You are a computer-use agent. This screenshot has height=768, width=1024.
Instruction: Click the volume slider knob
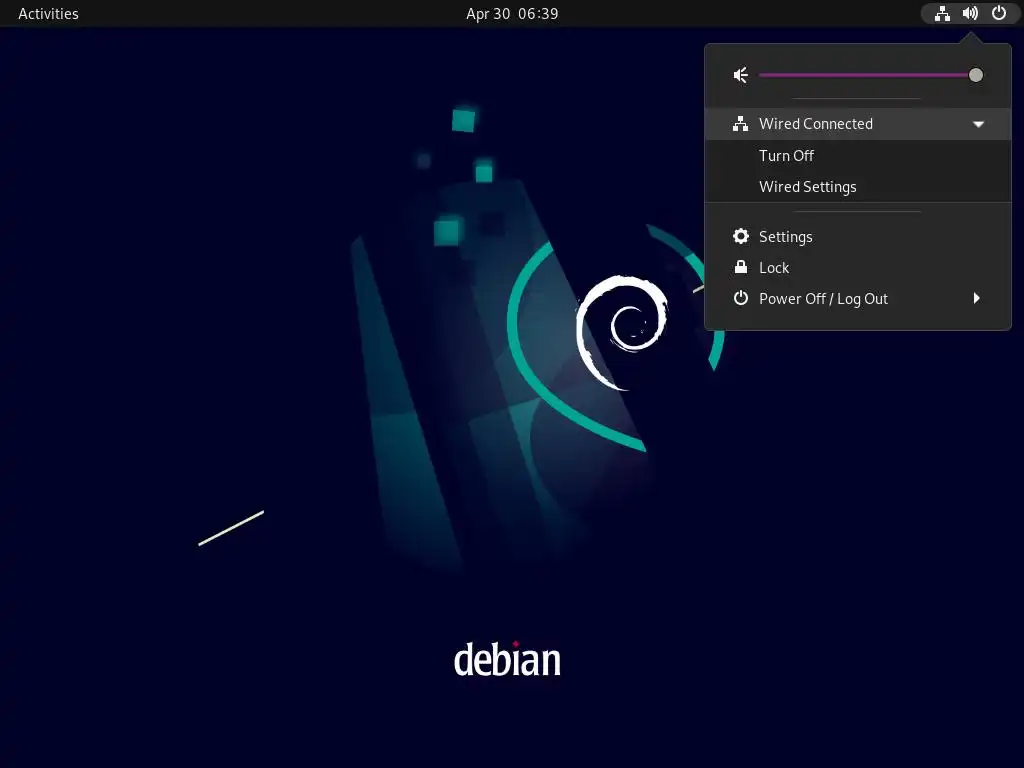point(976,75)
